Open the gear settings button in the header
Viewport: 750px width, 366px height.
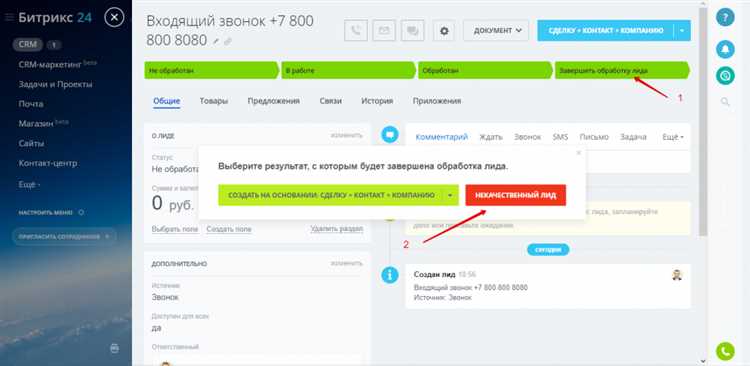(x=444, y=31)
